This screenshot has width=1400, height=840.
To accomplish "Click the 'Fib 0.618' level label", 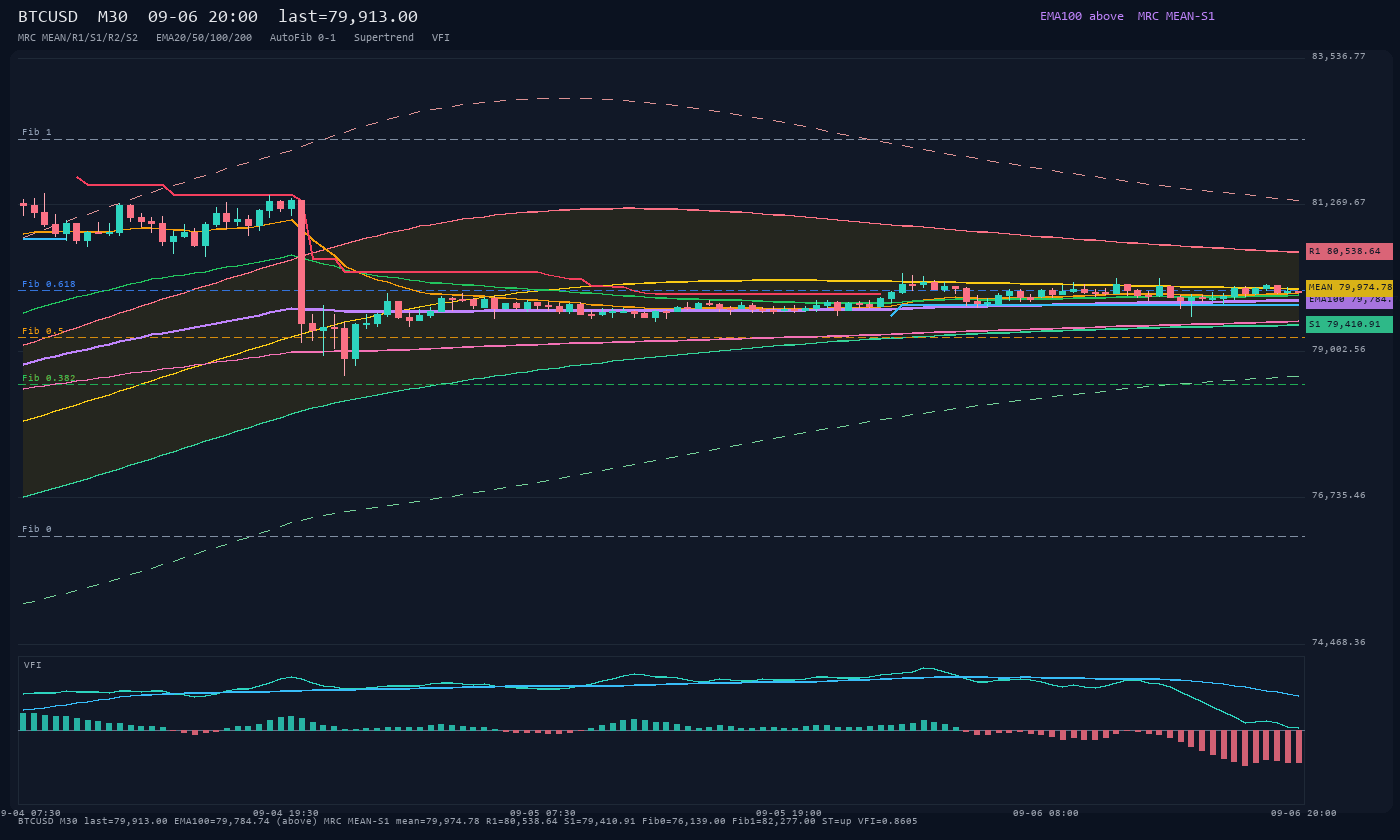I will pos(49,284).
